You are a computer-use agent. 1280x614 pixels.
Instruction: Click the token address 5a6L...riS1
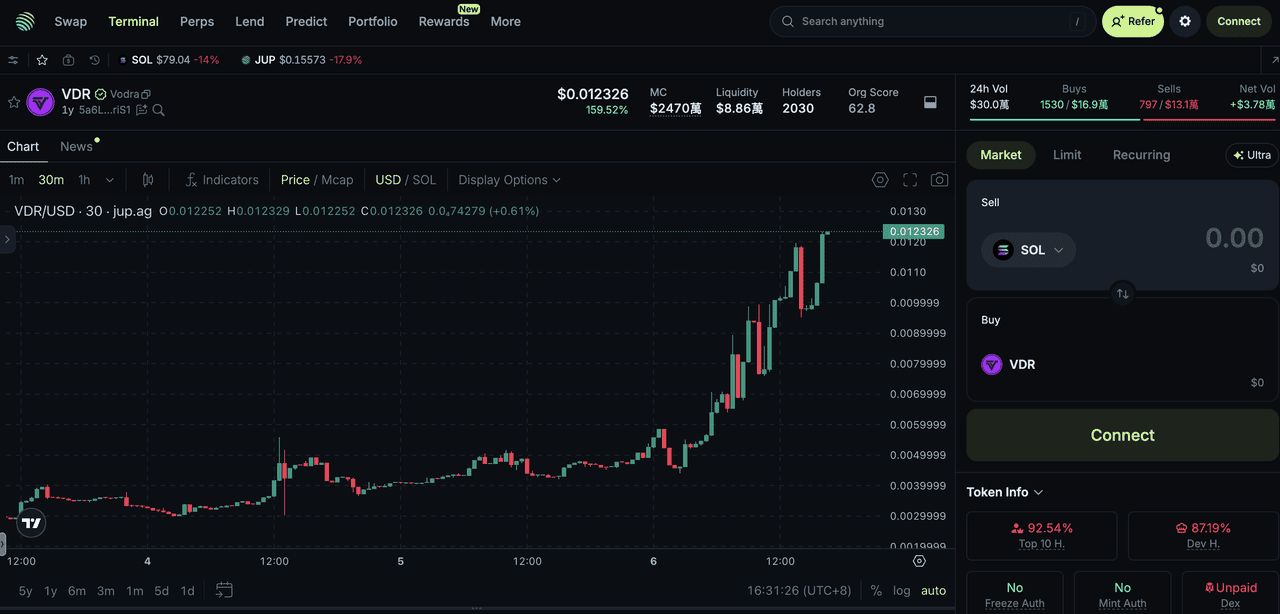[x=105, y=110]
